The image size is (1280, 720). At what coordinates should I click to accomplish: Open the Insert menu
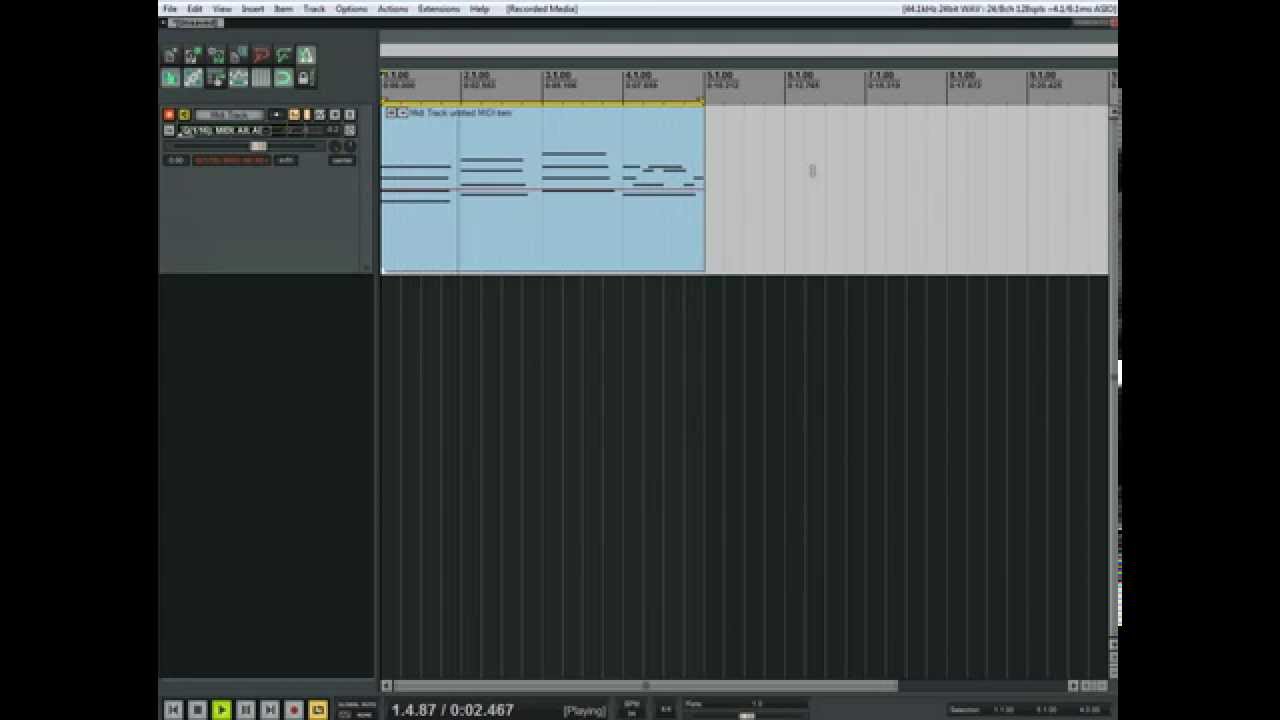253,9
